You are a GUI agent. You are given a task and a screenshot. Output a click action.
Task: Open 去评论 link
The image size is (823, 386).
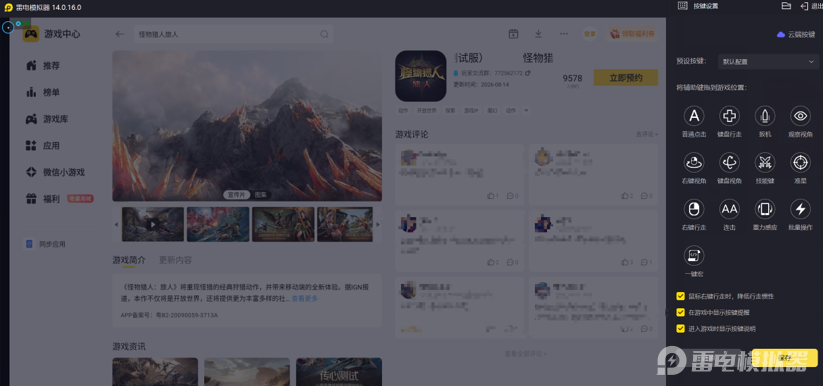tap(647, 134)
